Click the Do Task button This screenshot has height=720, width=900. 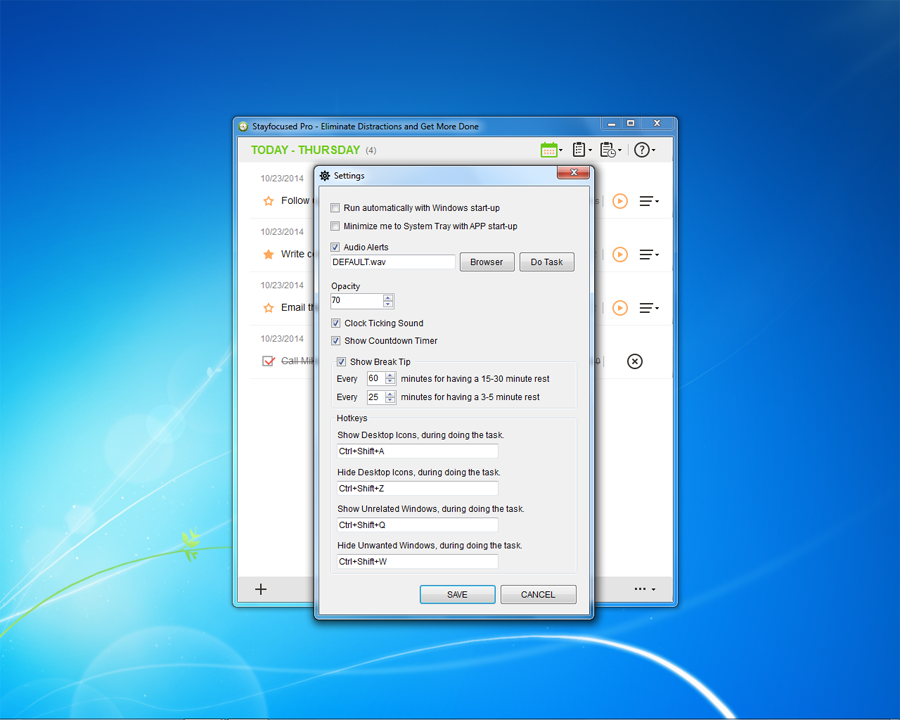[546, 262]
